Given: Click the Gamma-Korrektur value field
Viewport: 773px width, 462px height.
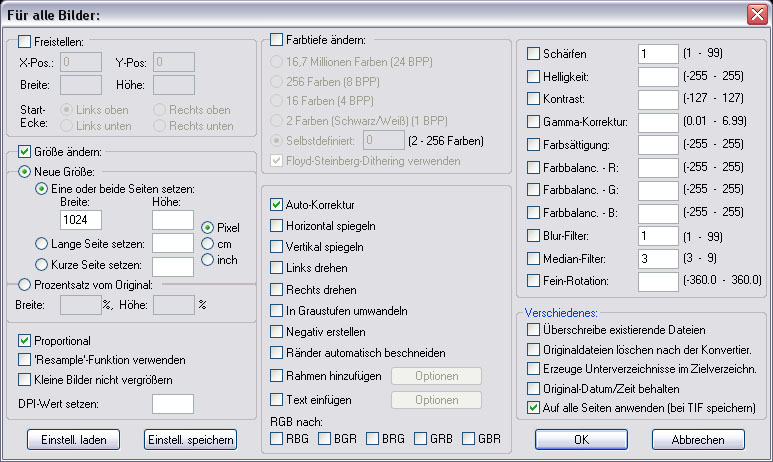Looking at the screenshot, I should 657,122.
